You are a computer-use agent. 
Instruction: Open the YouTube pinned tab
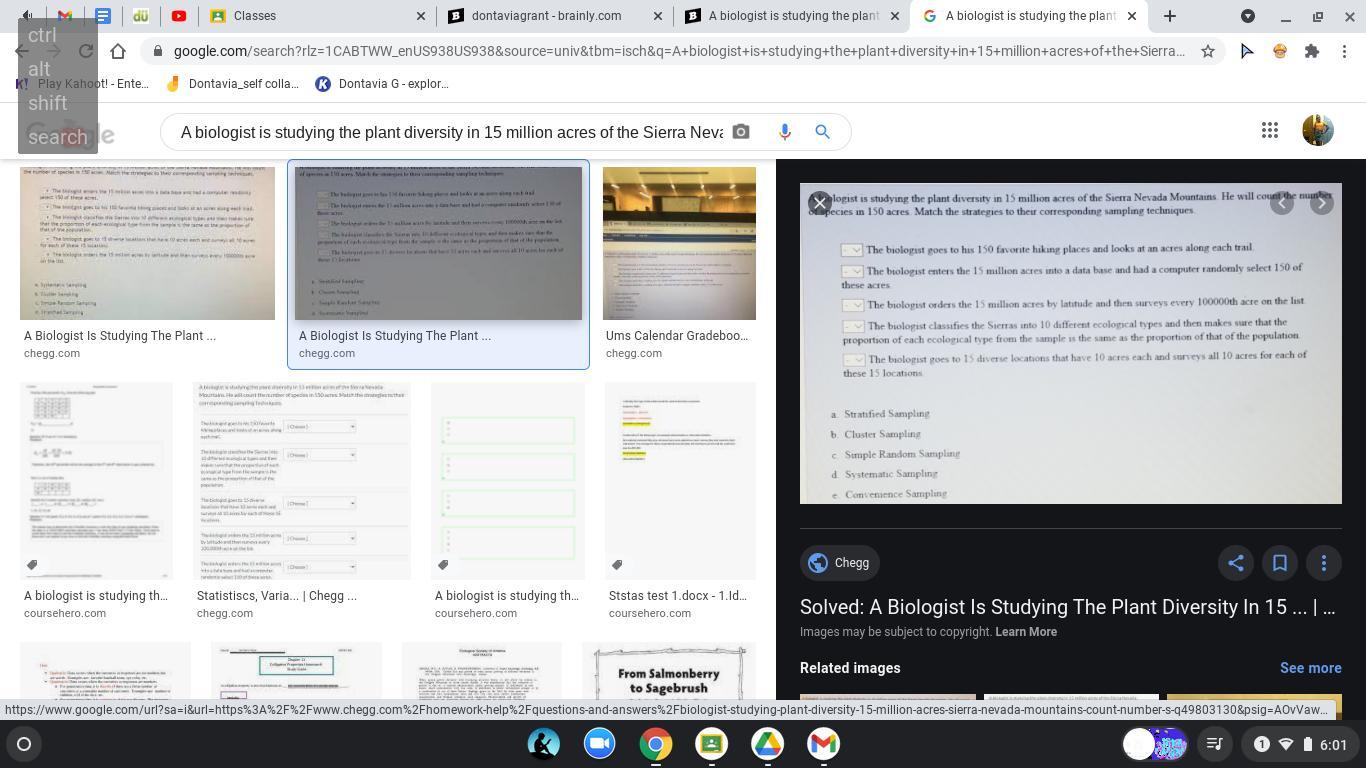pyautogui.click(x=179, y=16)
